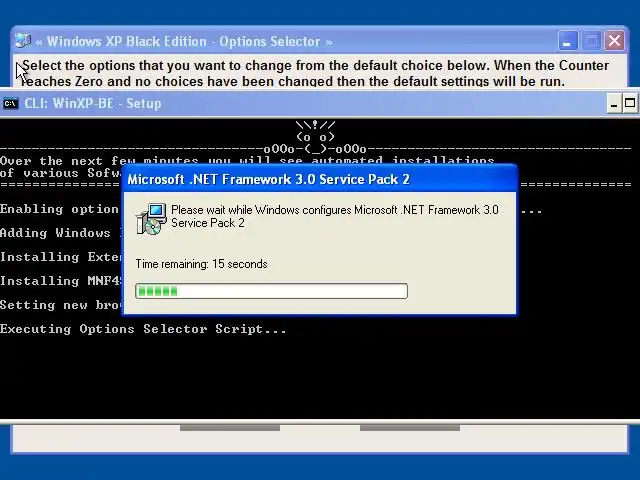Click 'Executing Options Selector Script...' console line

[x=143, y=329]
